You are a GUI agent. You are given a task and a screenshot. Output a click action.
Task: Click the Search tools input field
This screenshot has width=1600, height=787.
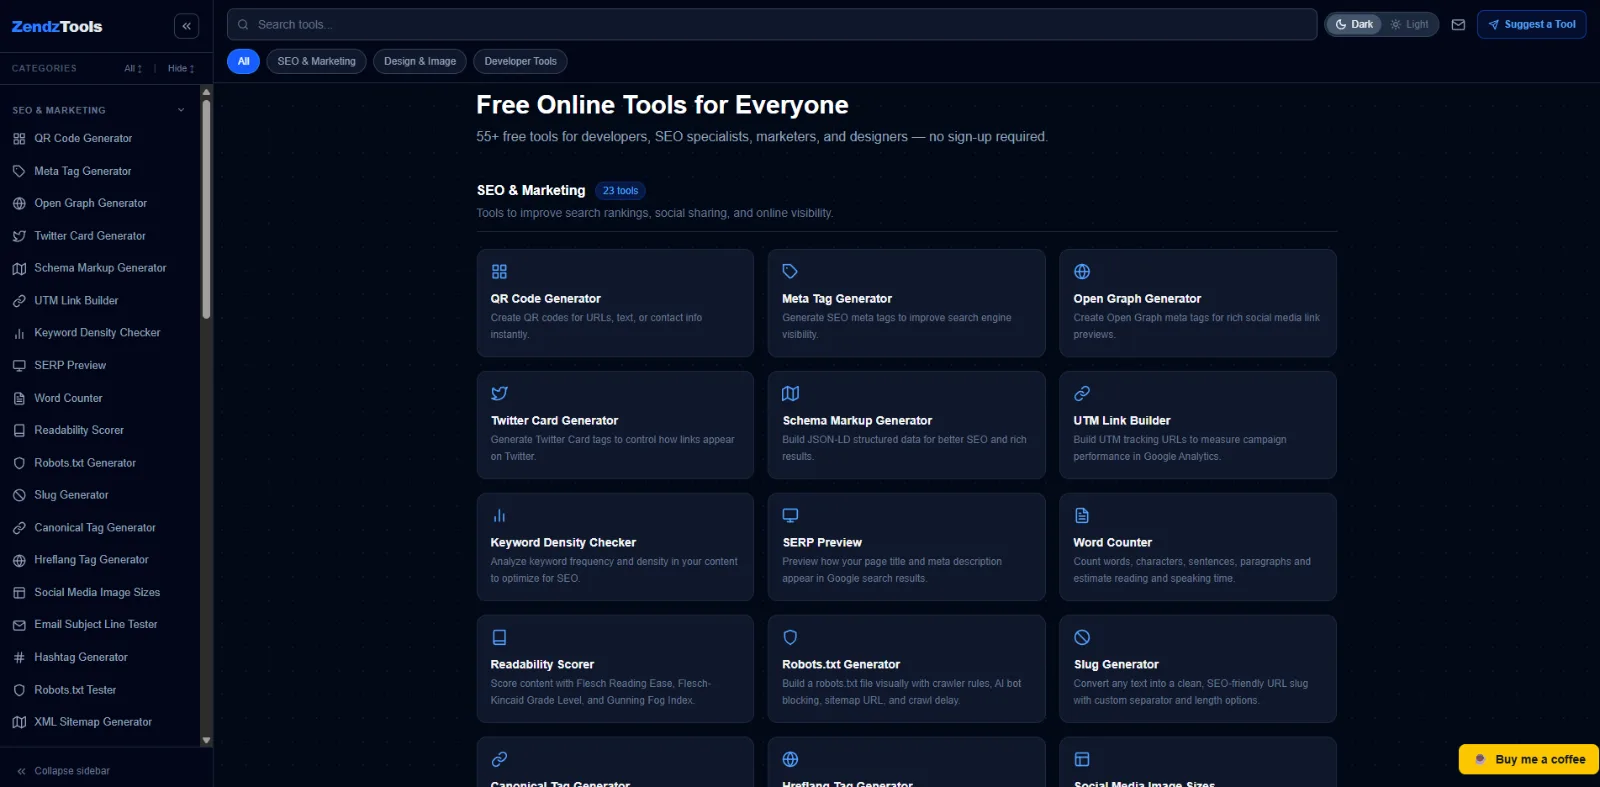[772, 24]
